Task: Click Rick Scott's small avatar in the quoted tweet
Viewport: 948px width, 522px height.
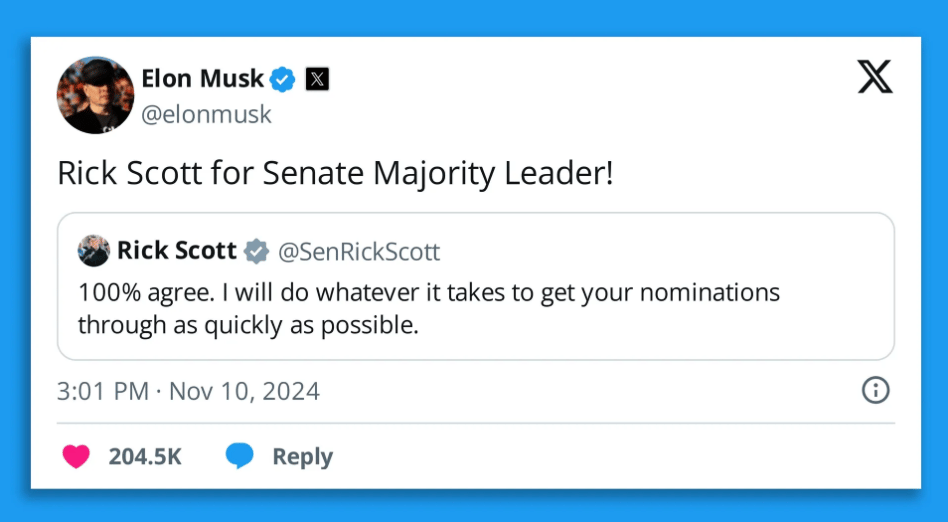Action: [94, 251]
